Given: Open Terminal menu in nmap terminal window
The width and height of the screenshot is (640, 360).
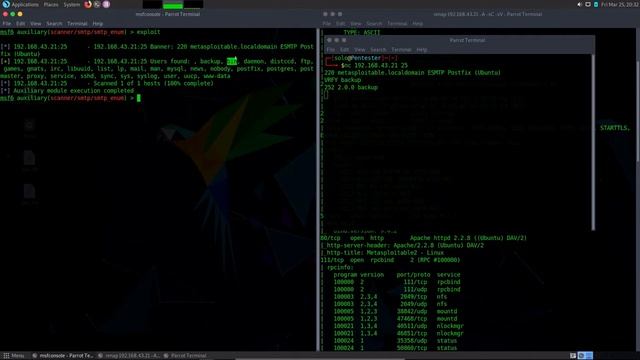Looking at the screenshot, I should pyautogui.click(x=397, y=24).
